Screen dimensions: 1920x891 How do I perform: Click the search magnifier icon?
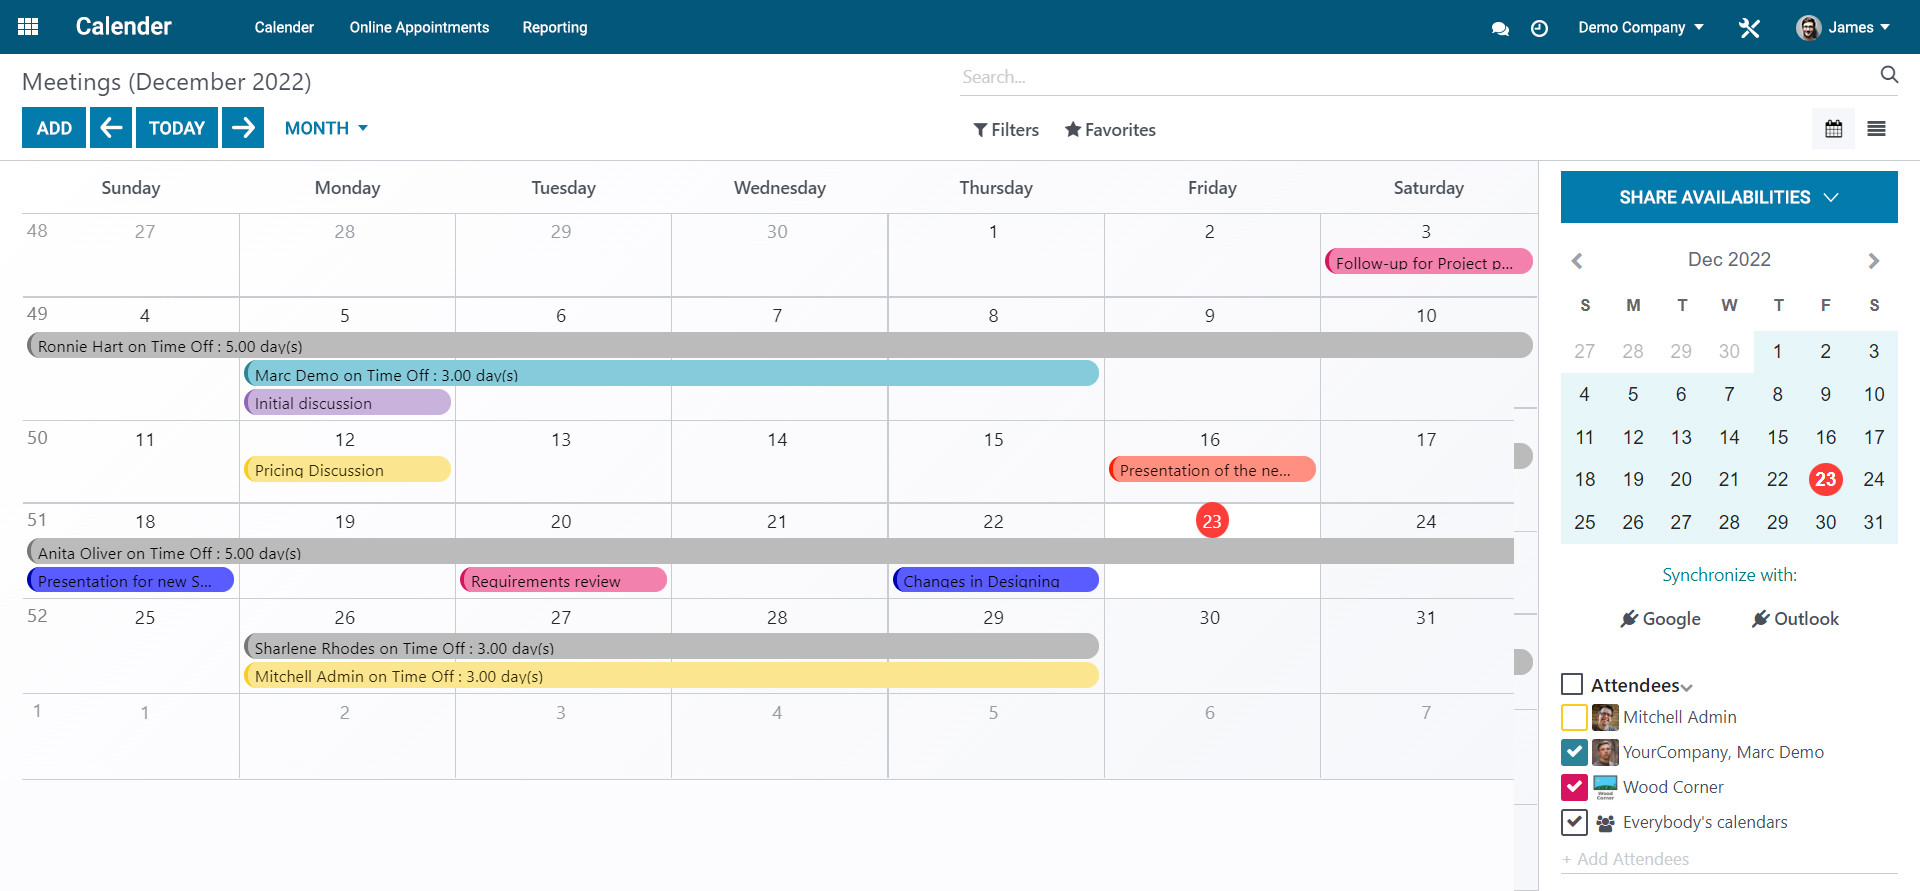click(1889, 74)
